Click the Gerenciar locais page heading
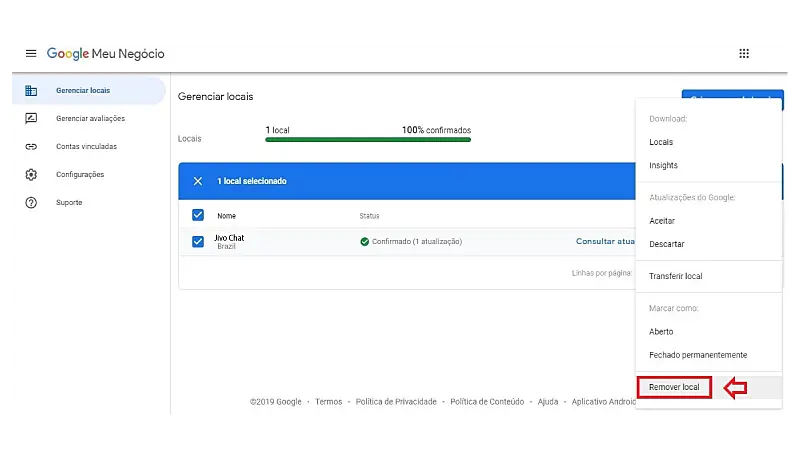Screen dimensions: 800x450 215,96
